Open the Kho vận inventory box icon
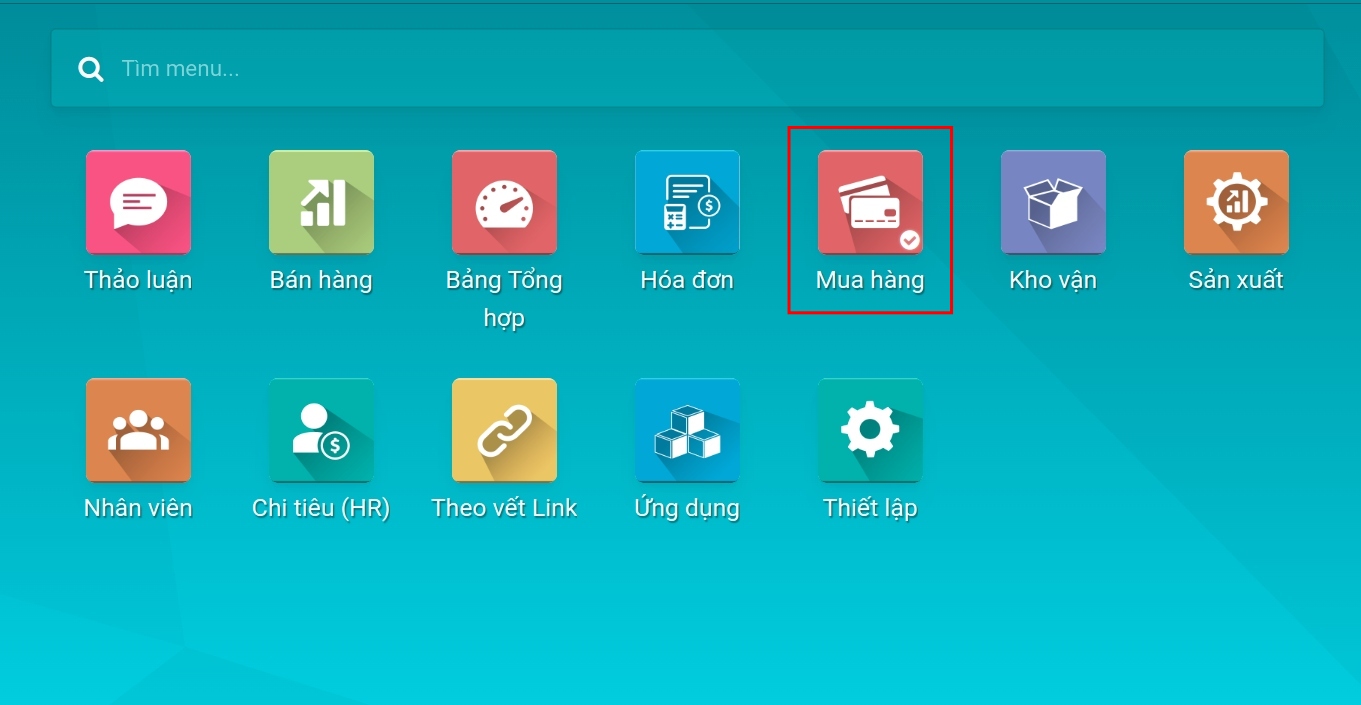 (x=1053, y=202)
